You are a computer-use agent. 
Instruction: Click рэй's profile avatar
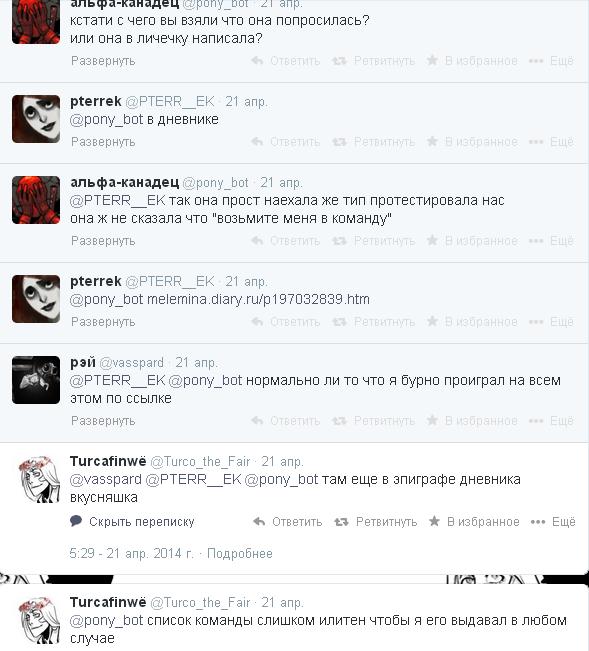pos(36,380)
